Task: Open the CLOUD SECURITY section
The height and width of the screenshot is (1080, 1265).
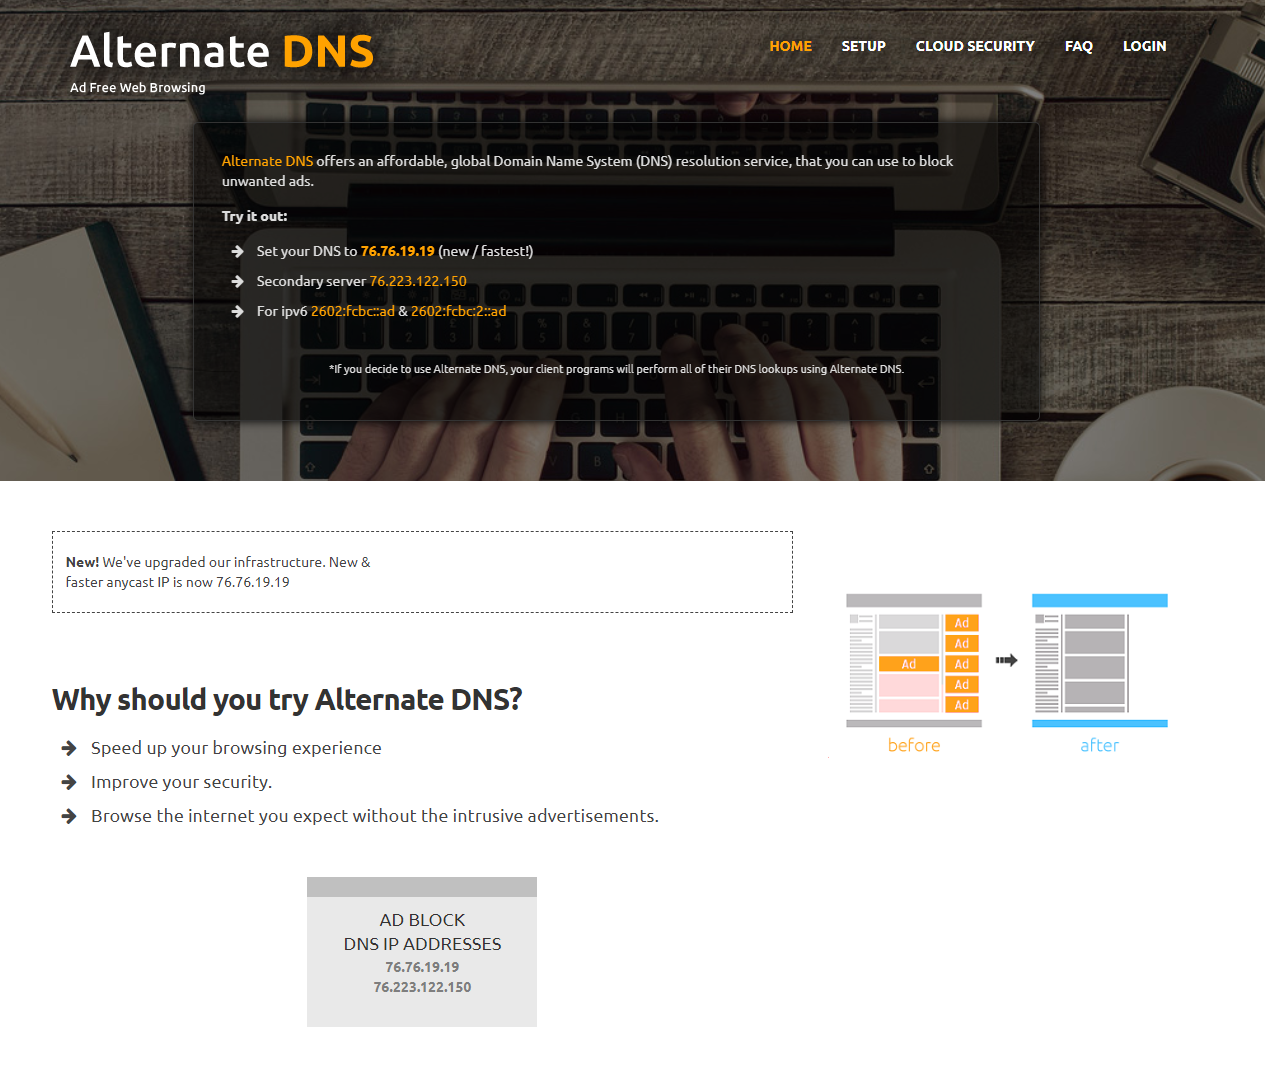Action: pos(975,46)
